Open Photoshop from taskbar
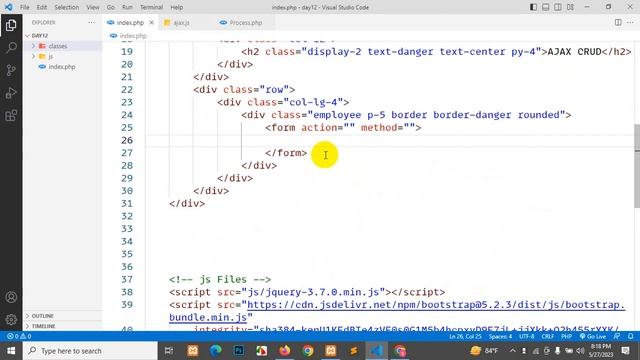The height and width of the screenshot is (360, 640). [x=239, y=351]
